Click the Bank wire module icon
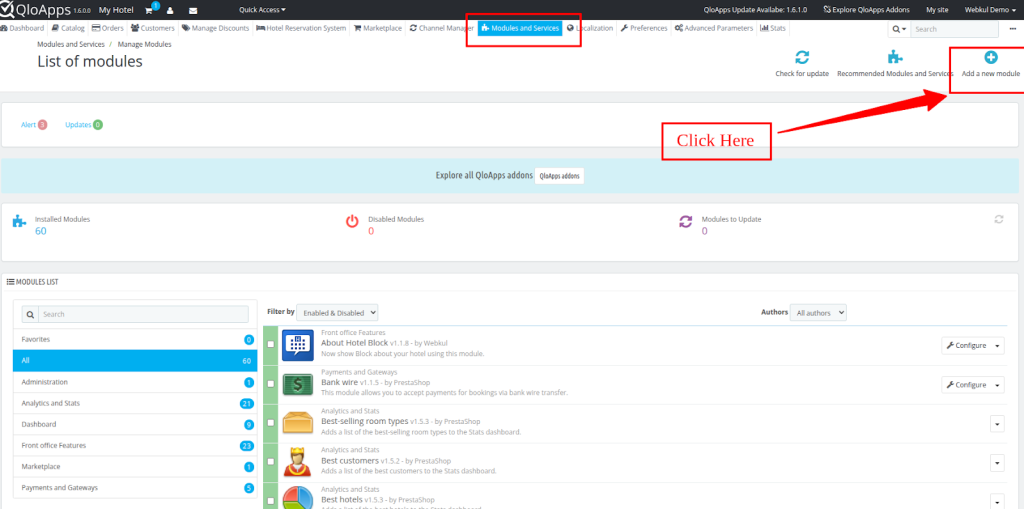 point(298,385)
